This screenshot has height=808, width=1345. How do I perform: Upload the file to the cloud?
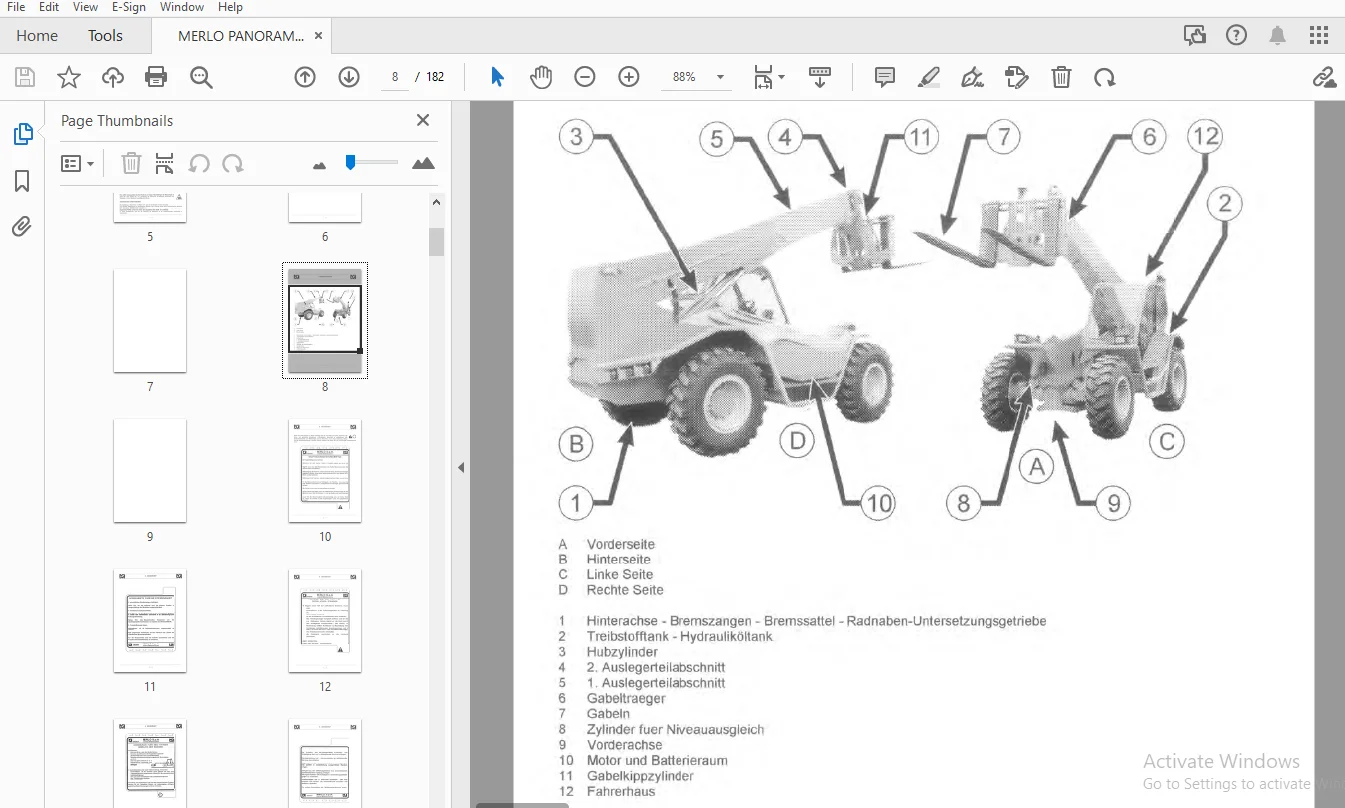[x=113, y=77]
